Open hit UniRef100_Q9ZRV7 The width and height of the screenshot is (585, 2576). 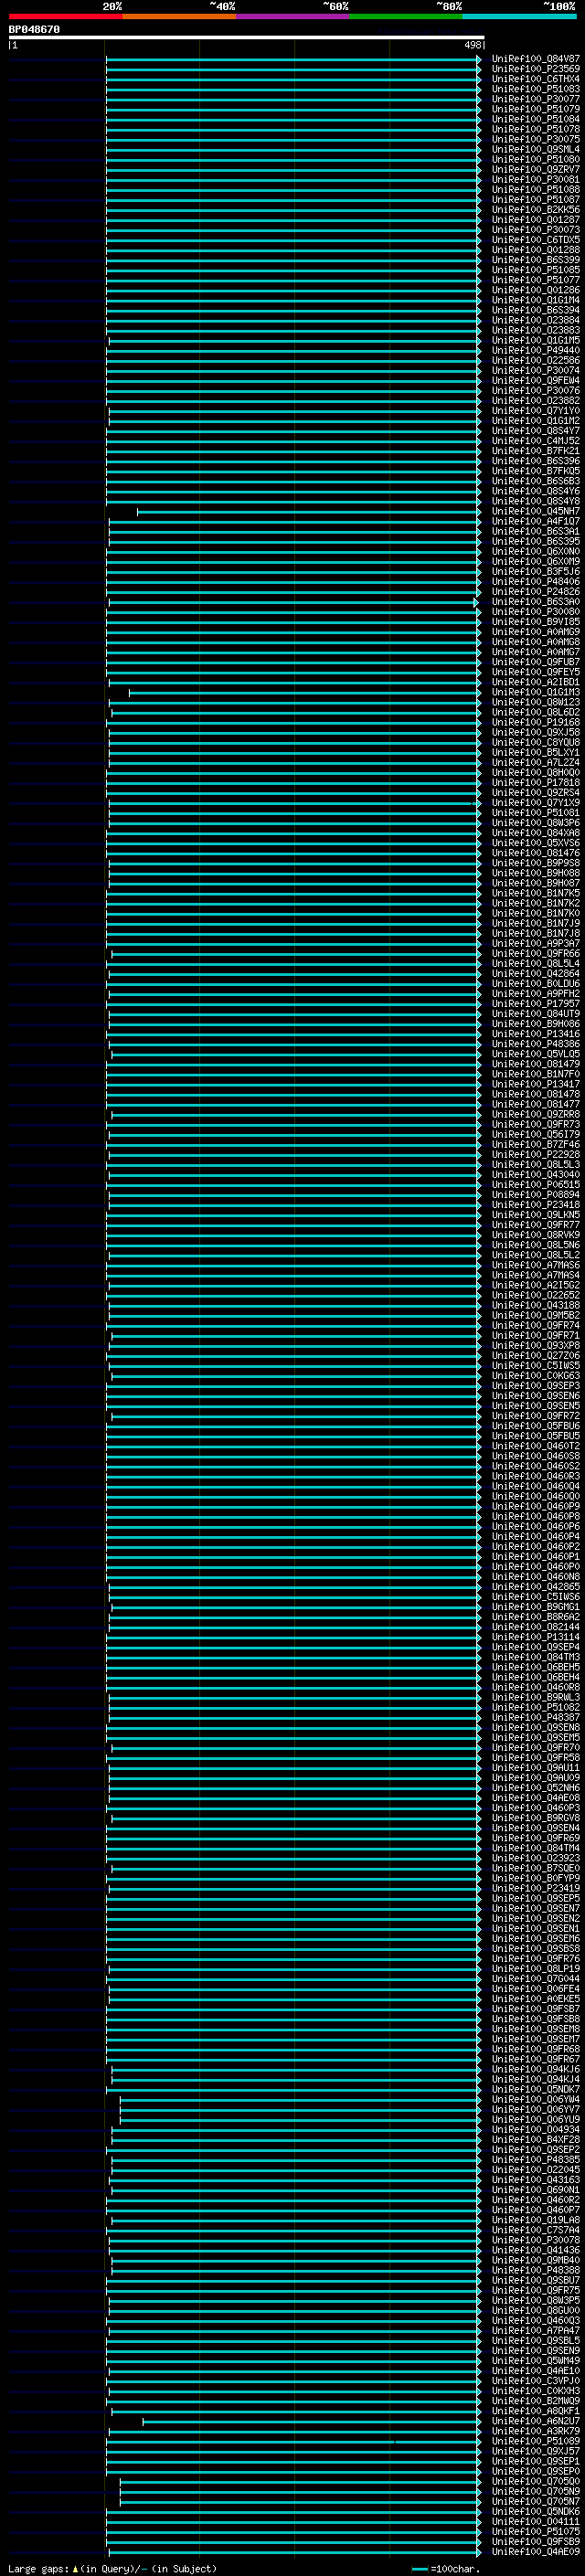pos(536,169)
